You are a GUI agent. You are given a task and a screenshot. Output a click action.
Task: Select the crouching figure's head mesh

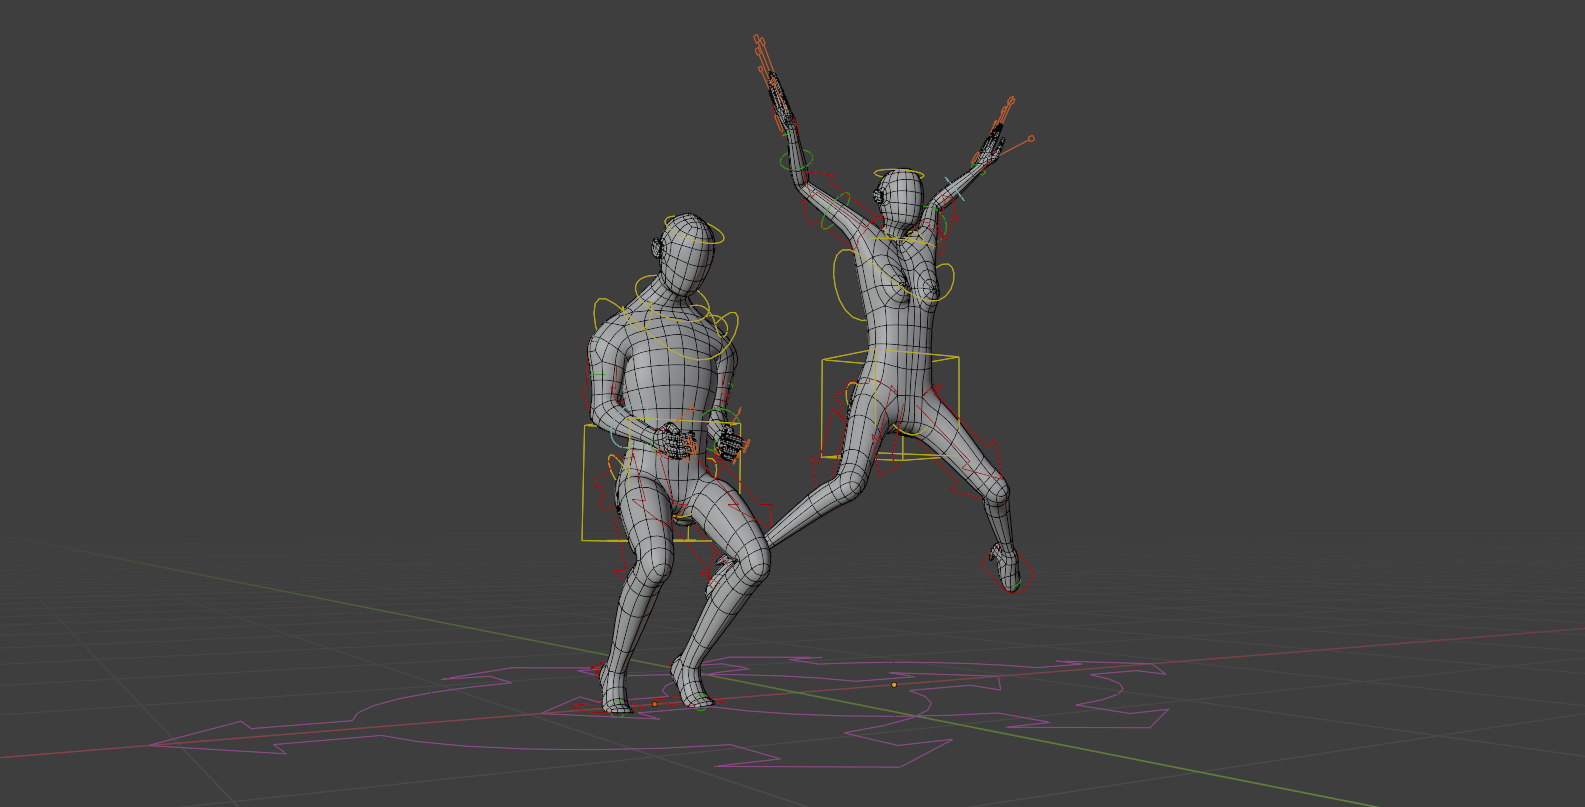point(688,258)
